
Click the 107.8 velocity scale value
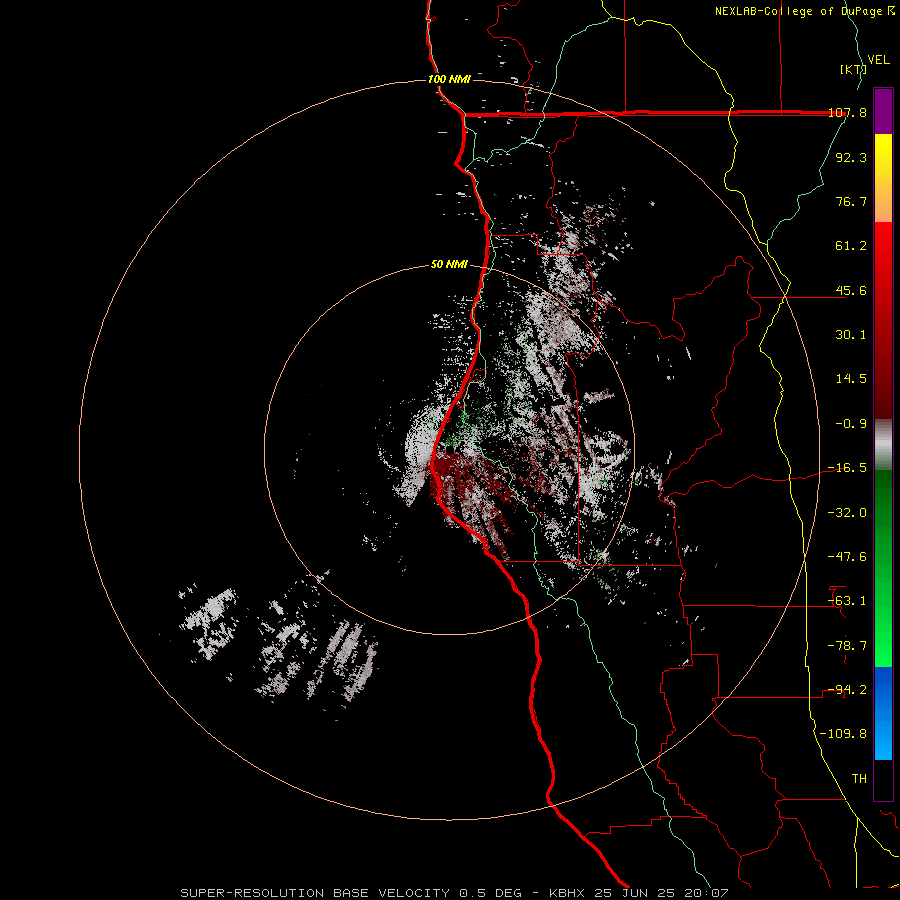tap(848, 112)
